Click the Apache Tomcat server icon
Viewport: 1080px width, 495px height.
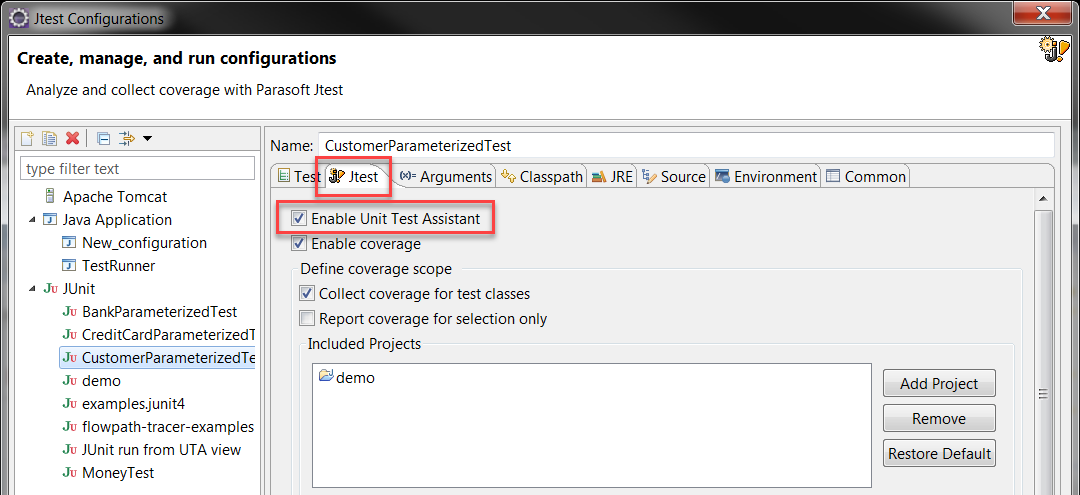click(x=50, y=196)
